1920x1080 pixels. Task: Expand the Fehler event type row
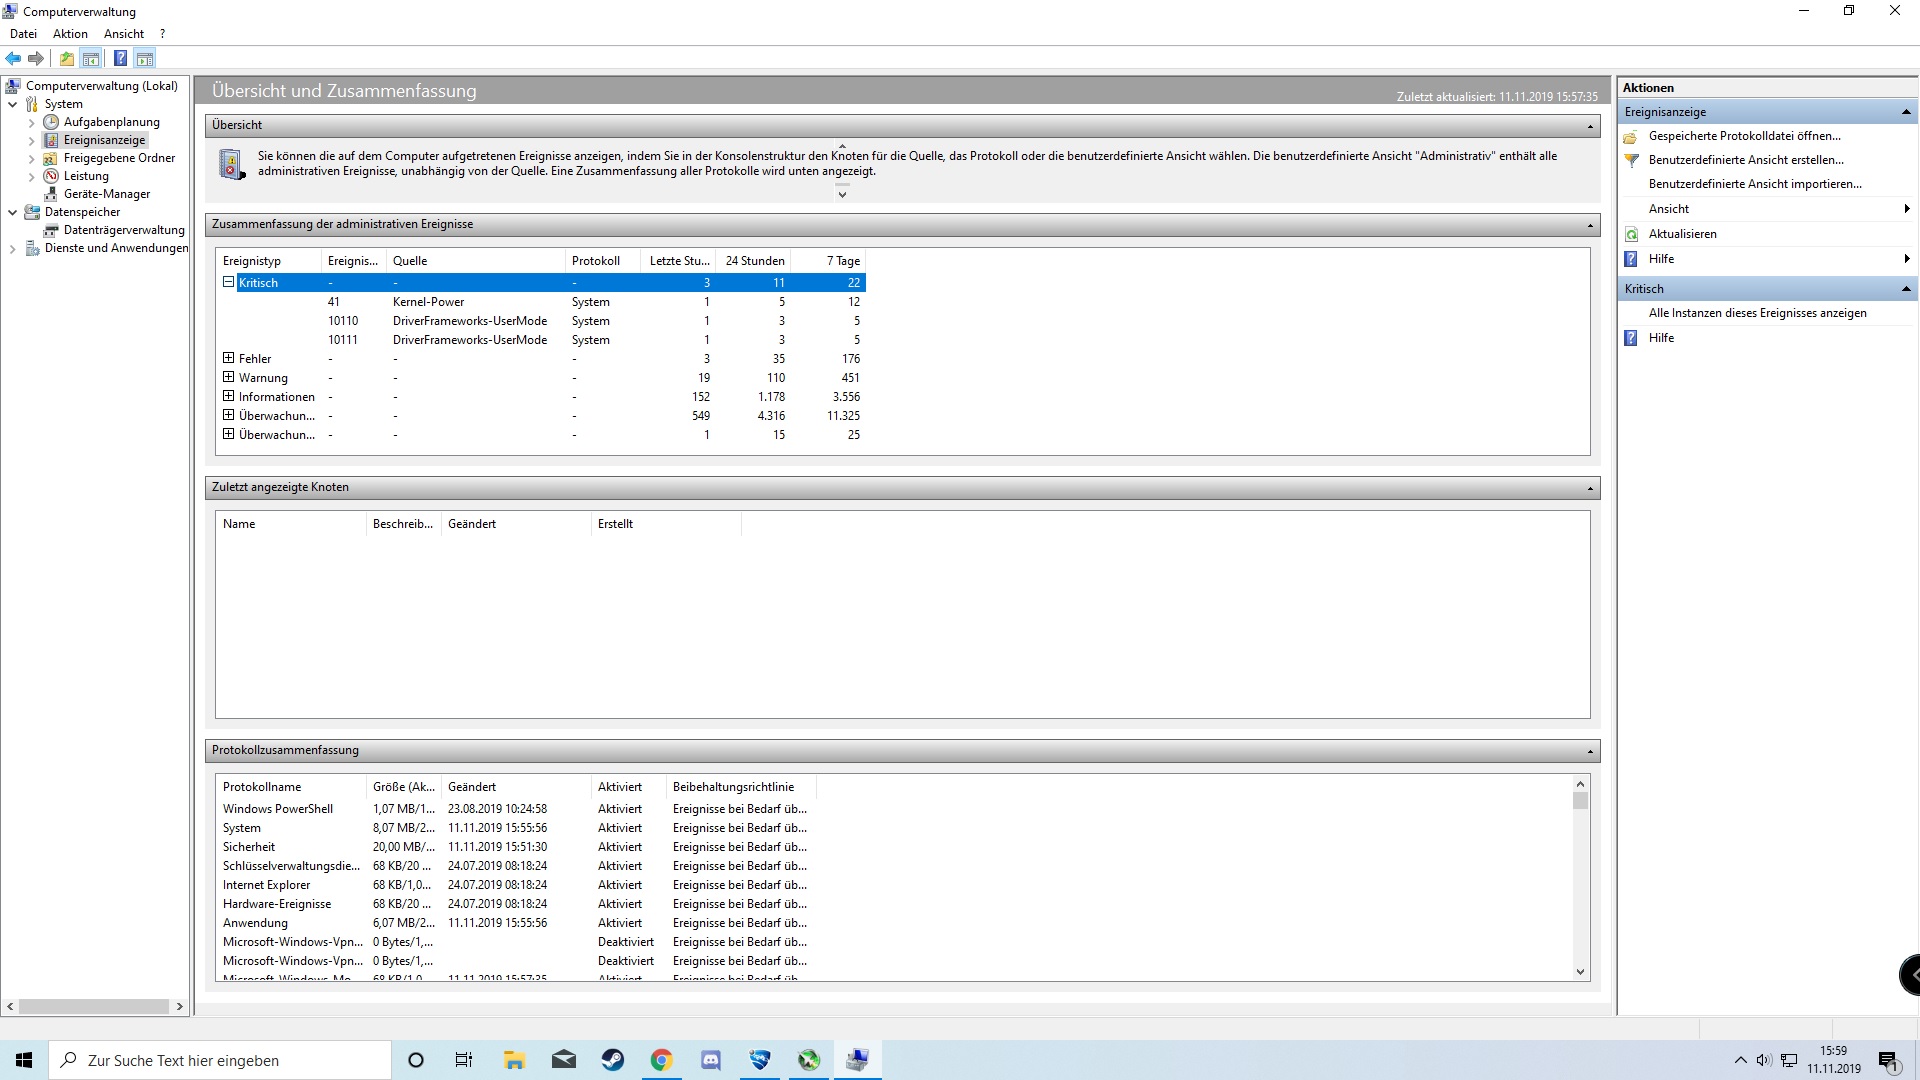[228, 358]
